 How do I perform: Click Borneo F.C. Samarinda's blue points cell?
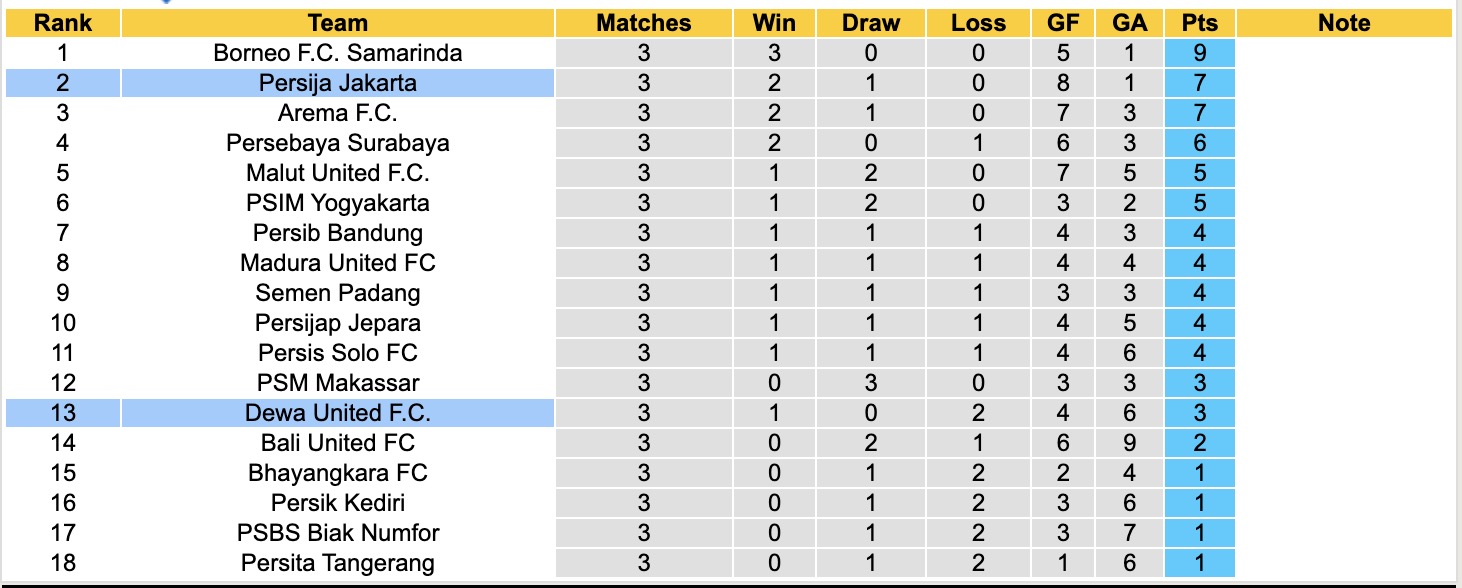pos(1199,53)
